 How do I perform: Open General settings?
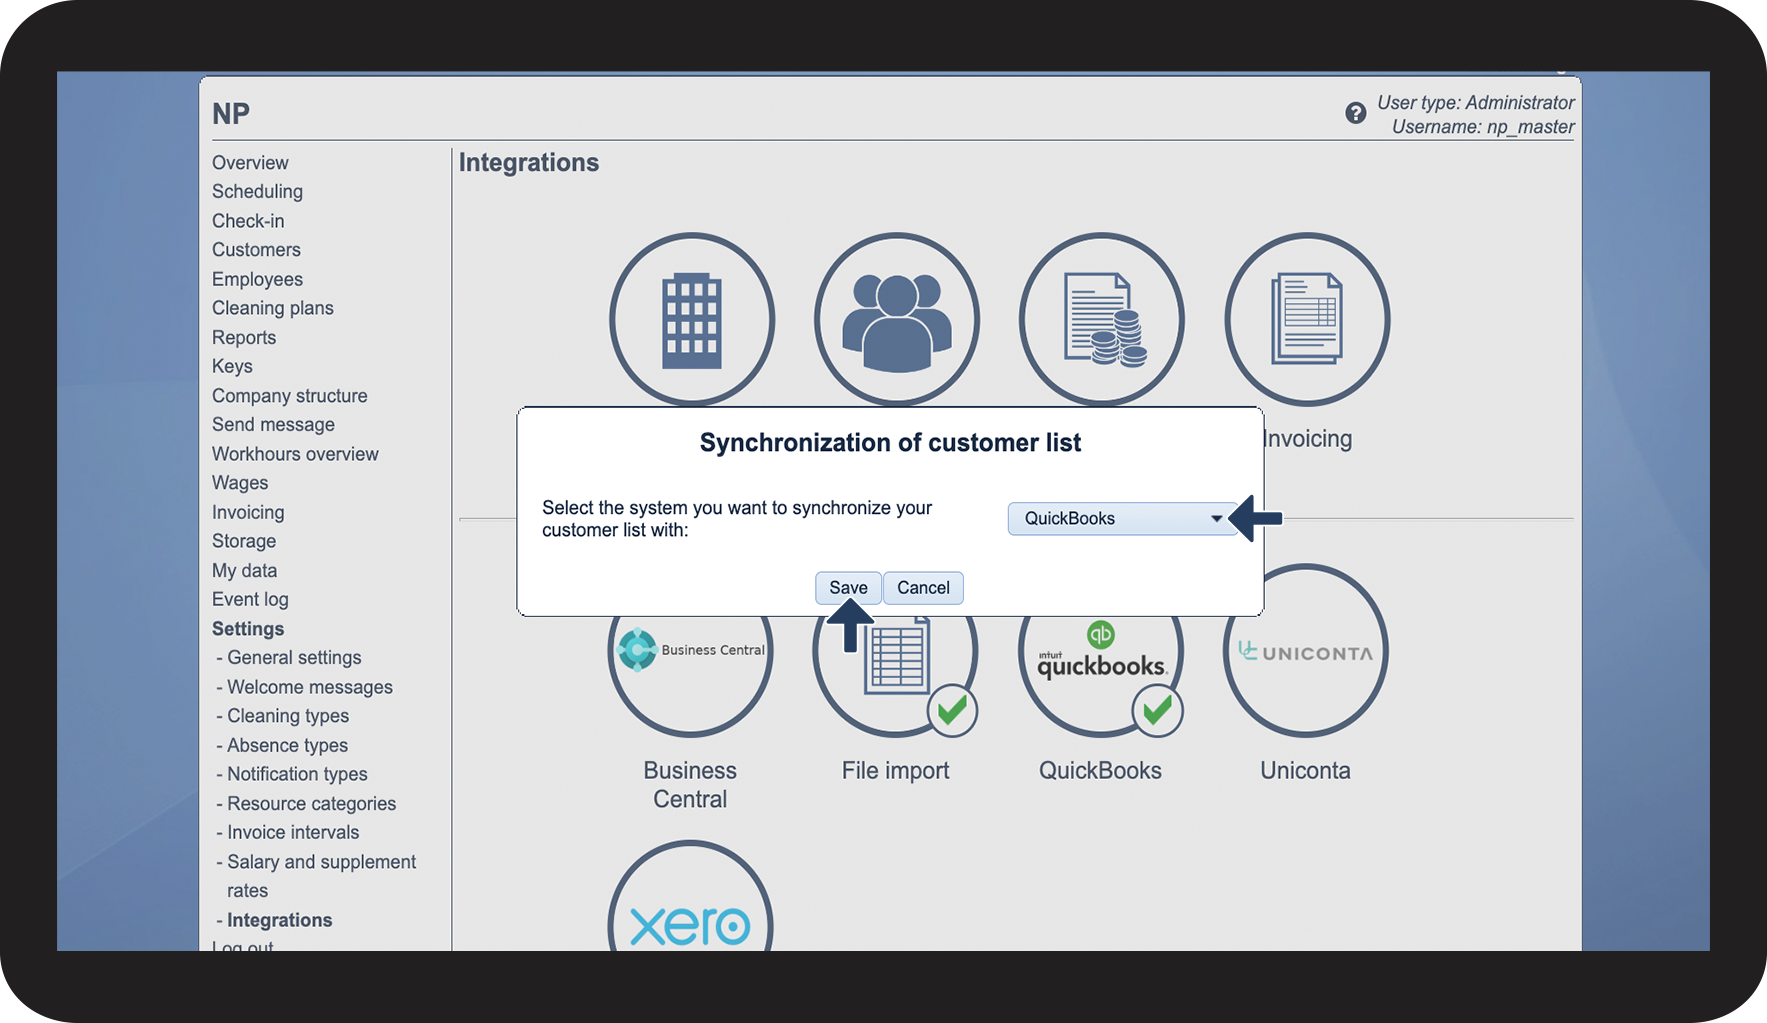point(294,658)
